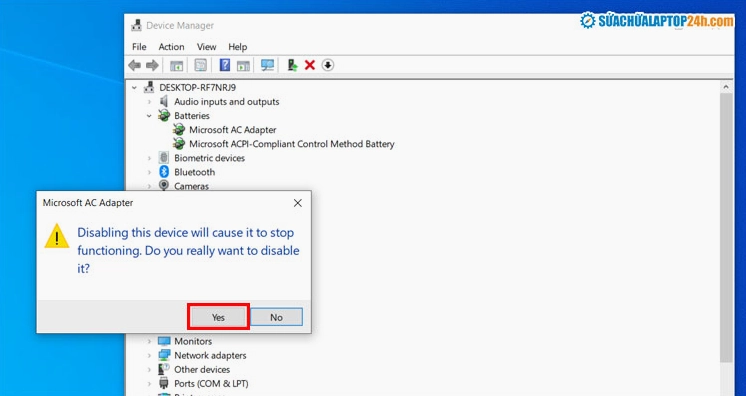This screenshot has height=396, width=746.
Task: Click the Device Manager title bar icon
Action: (137, 25)
